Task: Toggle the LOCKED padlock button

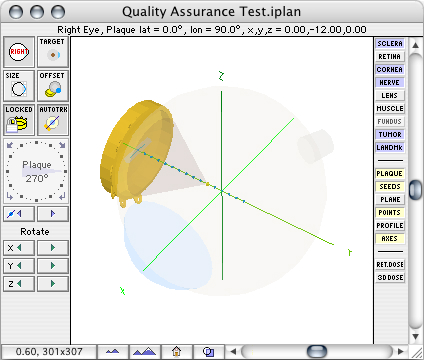Action: pos(19,120)
